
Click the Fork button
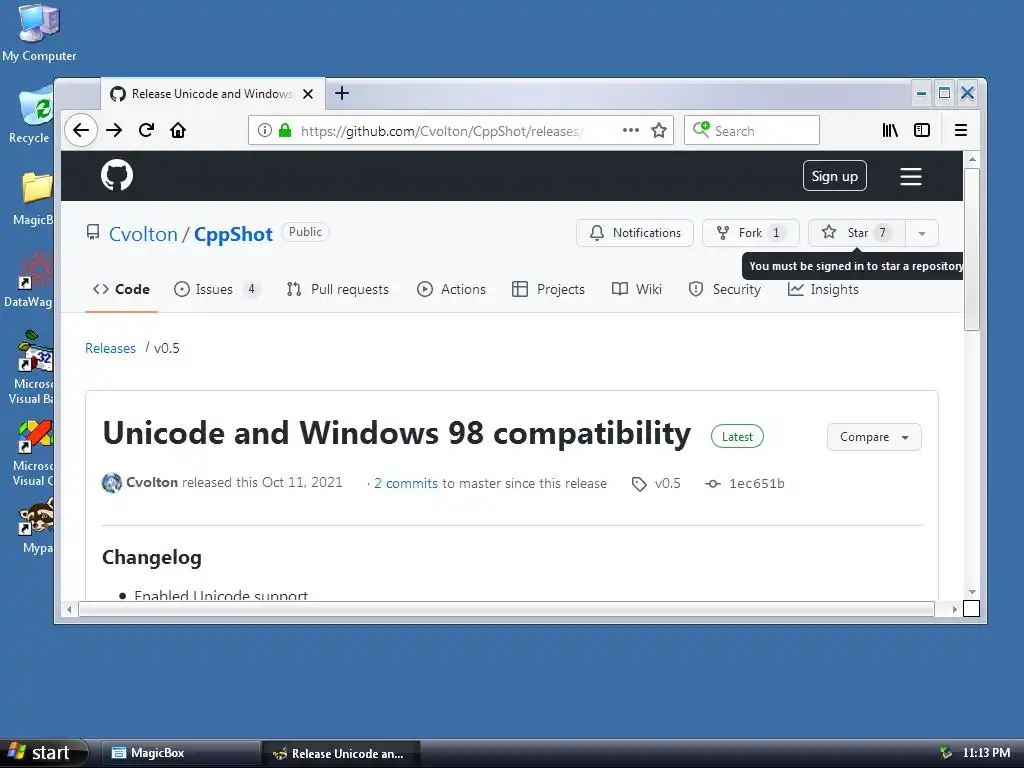(750, 232)
